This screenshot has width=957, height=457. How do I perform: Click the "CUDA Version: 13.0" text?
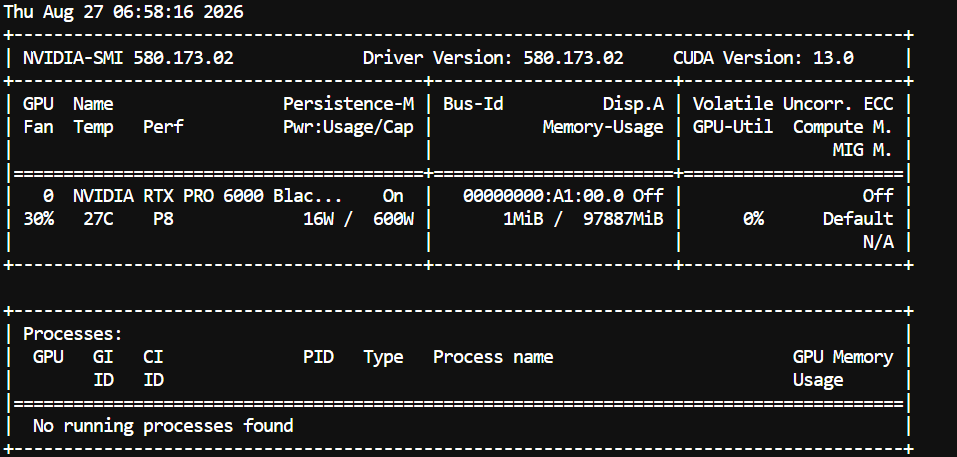[x=764, y=58]
